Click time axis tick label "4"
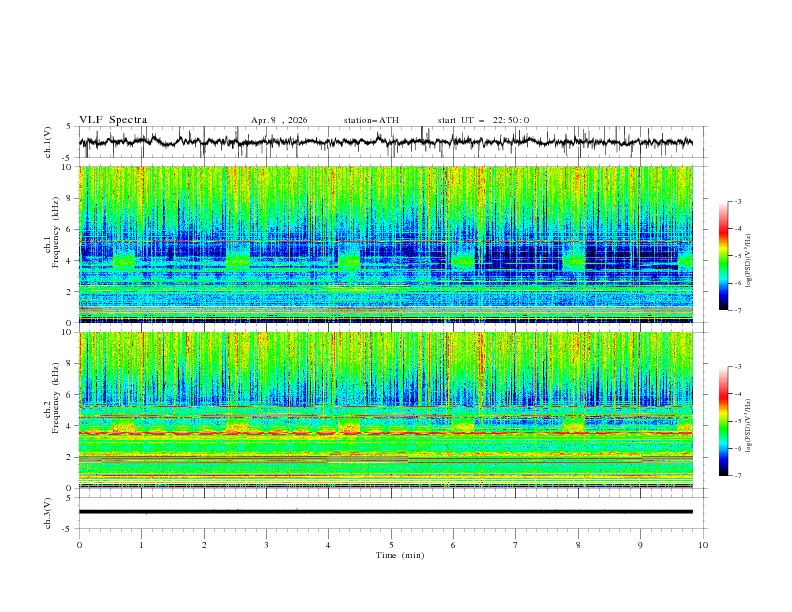The height and width of the screenshot is (612, 792). (328, 545)
